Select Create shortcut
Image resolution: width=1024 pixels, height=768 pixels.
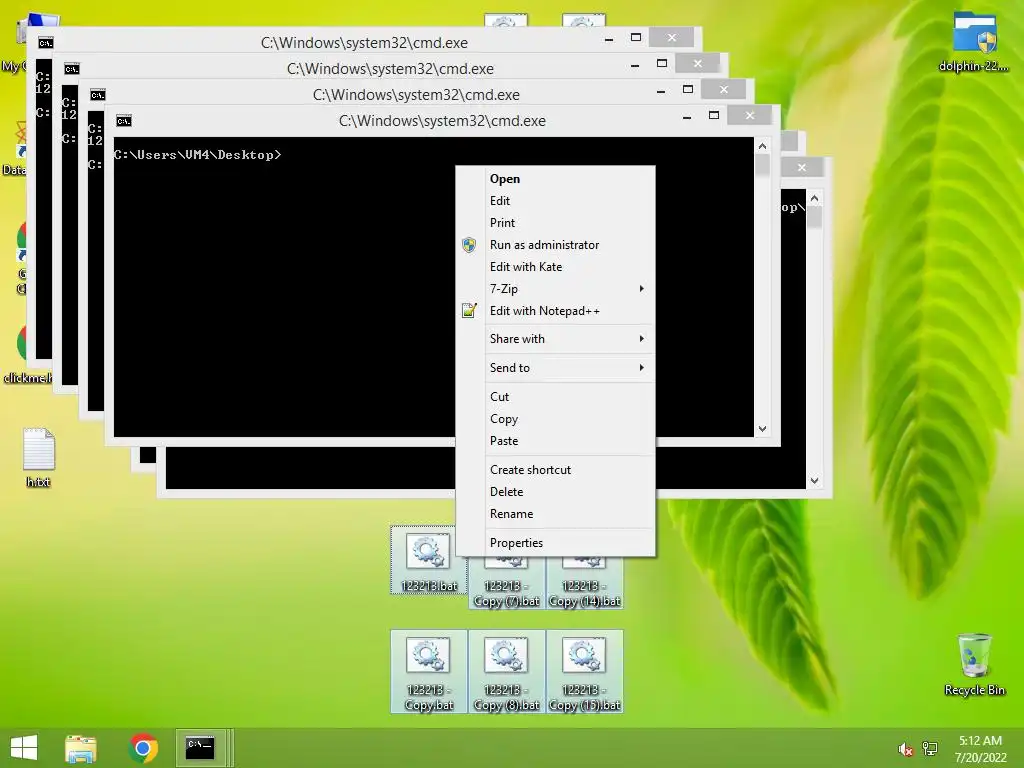tap(555, 470)
